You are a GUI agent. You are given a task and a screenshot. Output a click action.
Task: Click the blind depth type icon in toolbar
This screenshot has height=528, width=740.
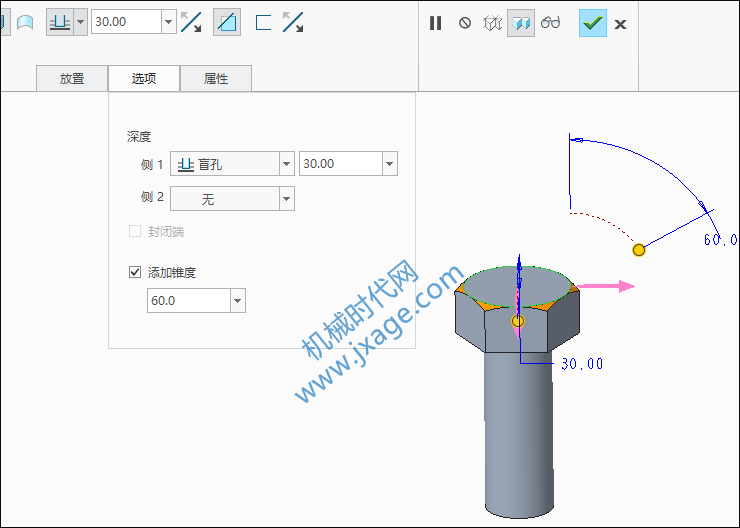pyautogui.click(x=60, y=22)
